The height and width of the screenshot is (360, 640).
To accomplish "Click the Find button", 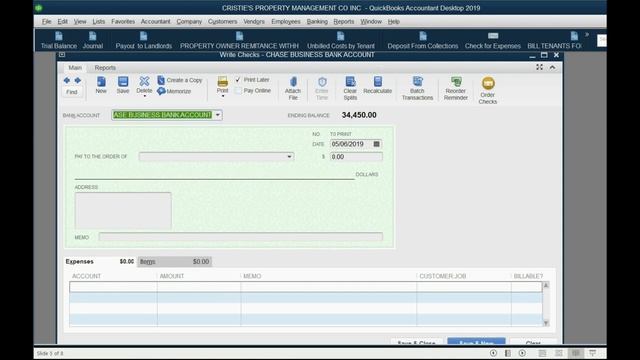I will pos(72,92).
